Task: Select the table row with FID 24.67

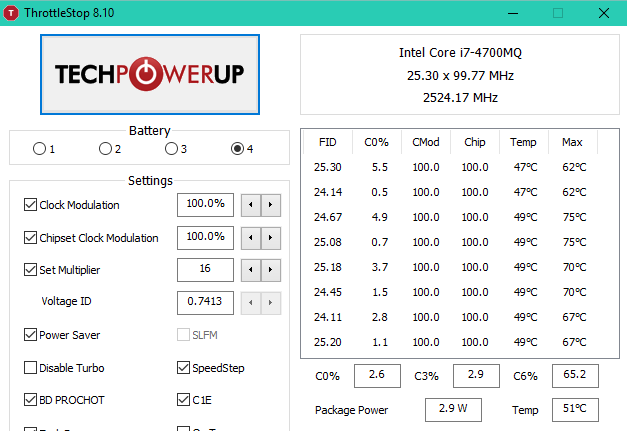Action: (450, 217)
